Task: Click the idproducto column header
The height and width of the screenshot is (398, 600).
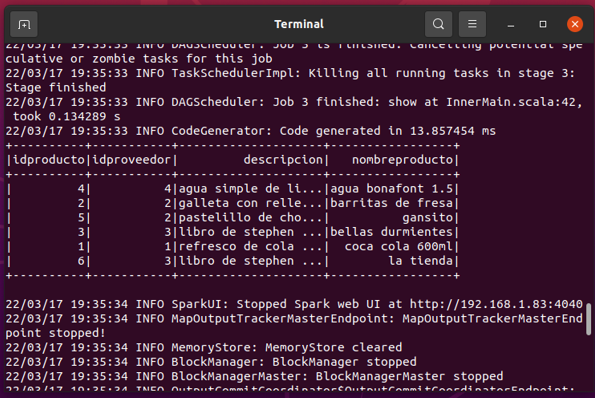Action: point(49,160)
